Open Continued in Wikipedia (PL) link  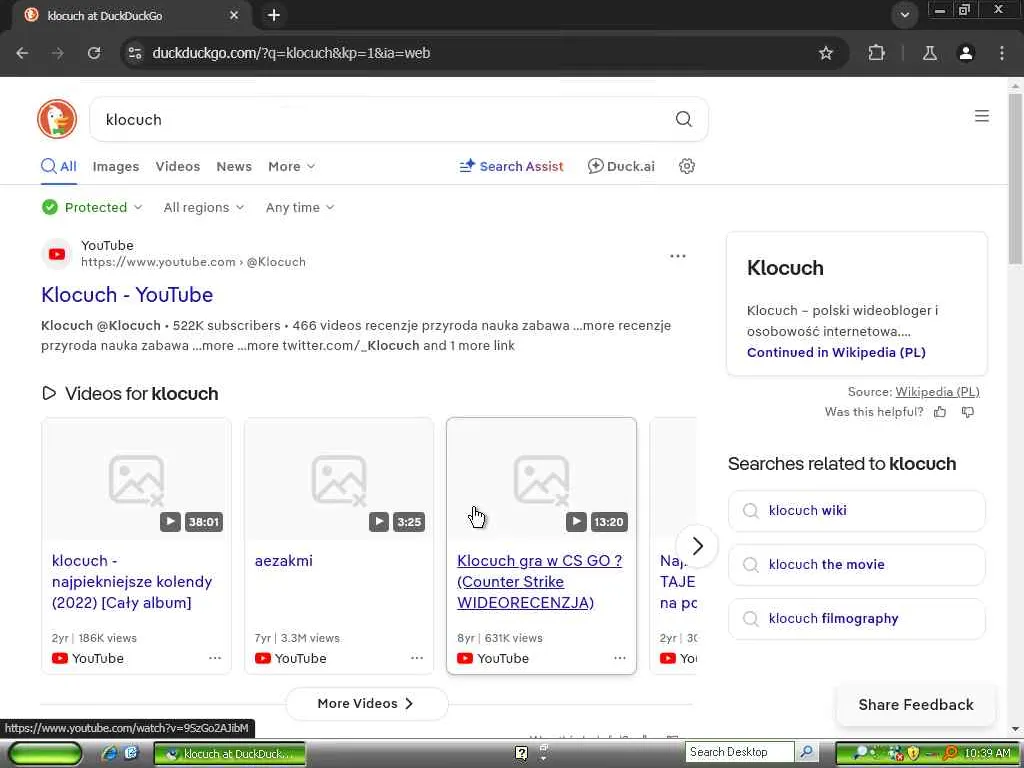pyautogui.click(x=836, y=353)
